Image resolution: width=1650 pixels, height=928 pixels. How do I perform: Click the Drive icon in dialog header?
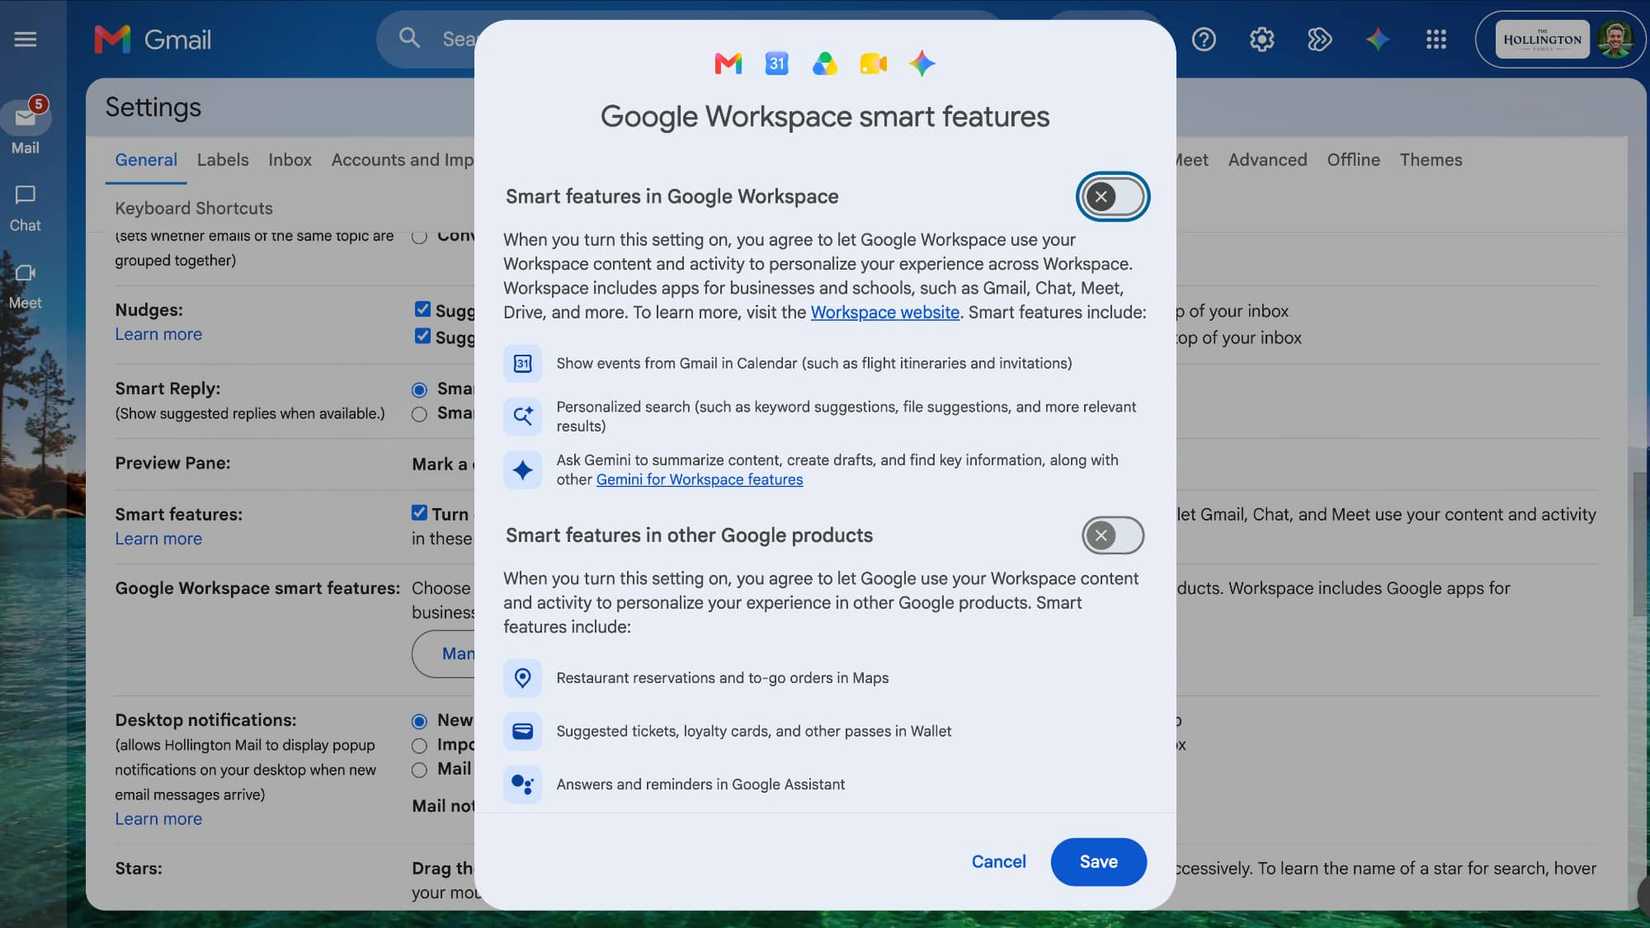(825, 63)
